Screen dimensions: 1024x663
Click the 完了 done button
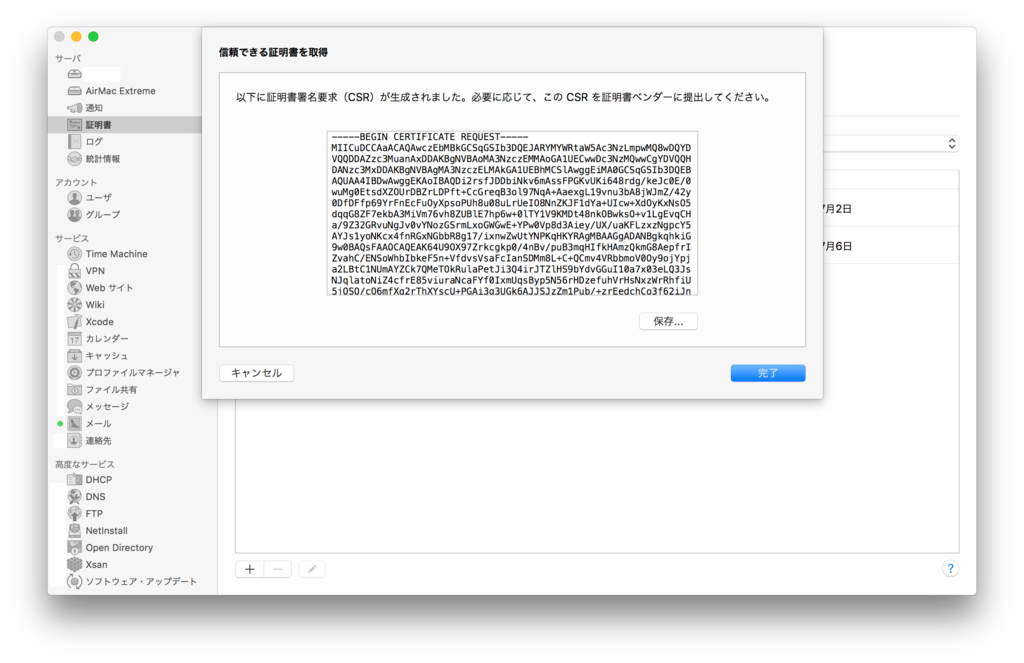pos(767,373)
